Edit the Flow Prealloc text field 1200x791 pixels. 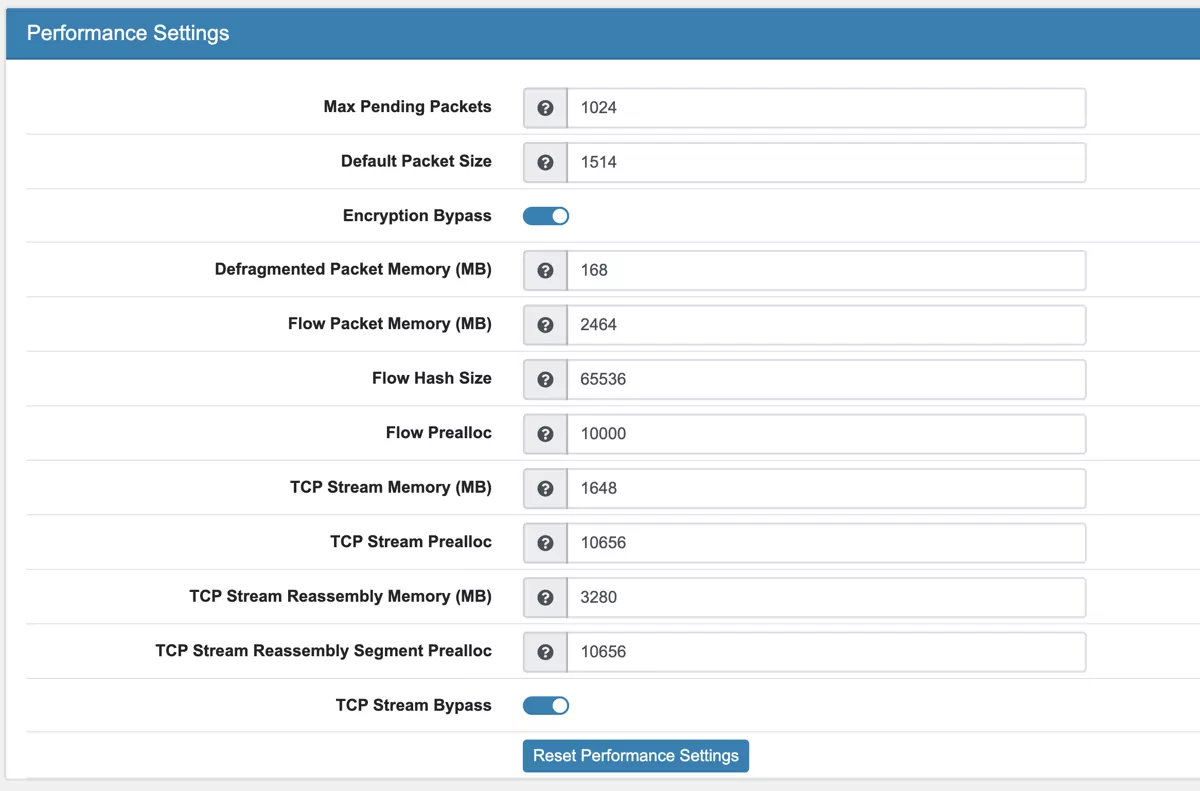(x=825, y=434)
